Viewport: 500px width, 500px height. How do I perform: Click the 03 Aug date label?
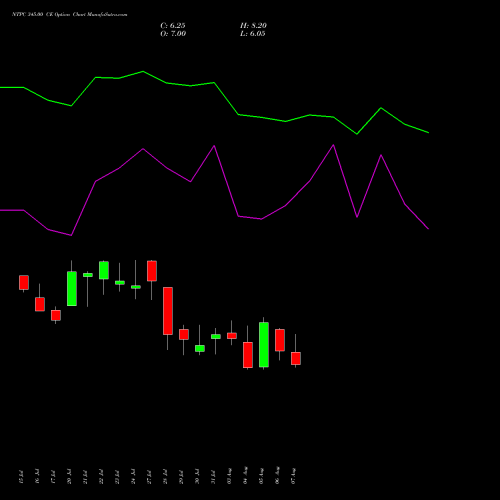click(x=230, y=476)
